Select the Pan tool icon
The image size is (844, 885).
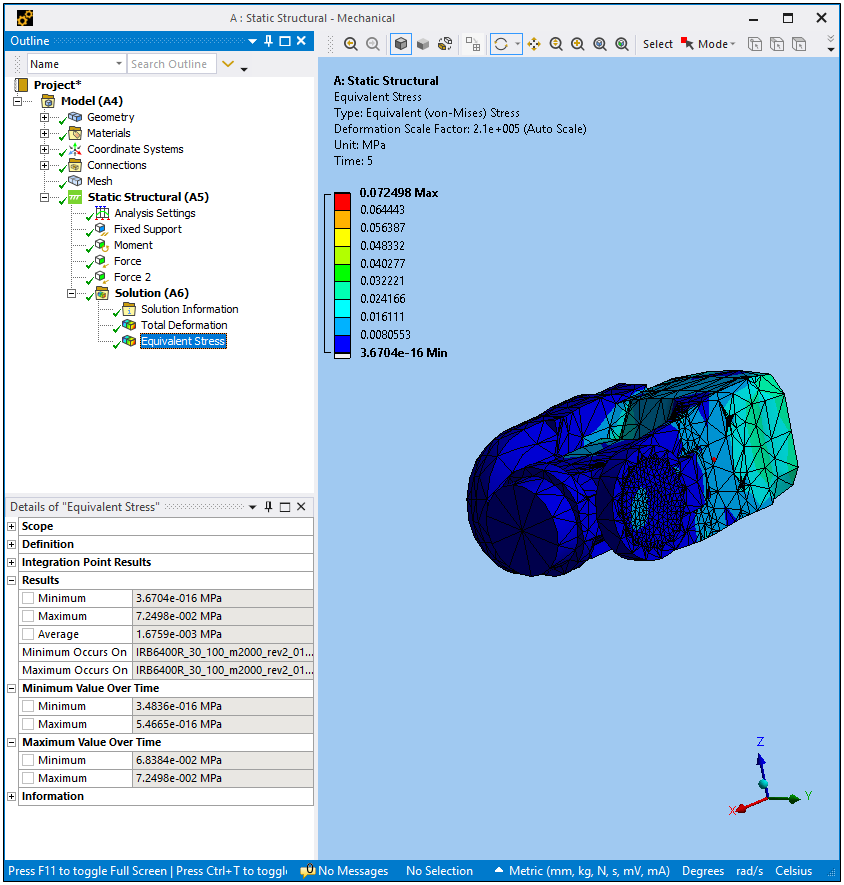534,44
